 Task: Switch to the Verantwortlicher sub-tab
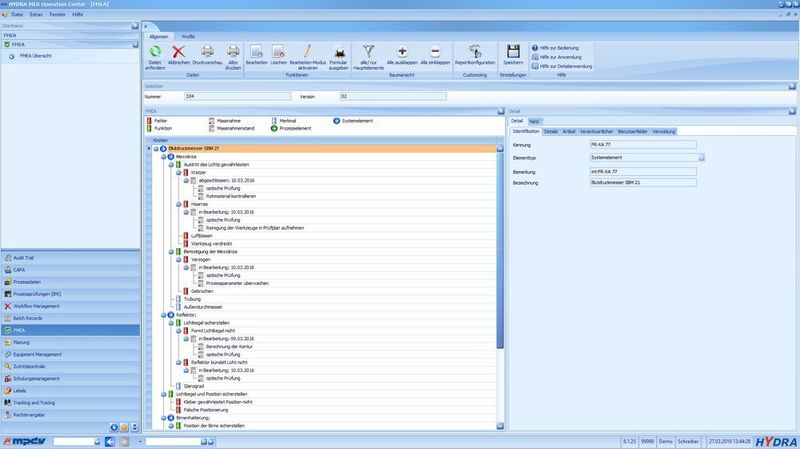pyautogui.click(x=596, y=132)
